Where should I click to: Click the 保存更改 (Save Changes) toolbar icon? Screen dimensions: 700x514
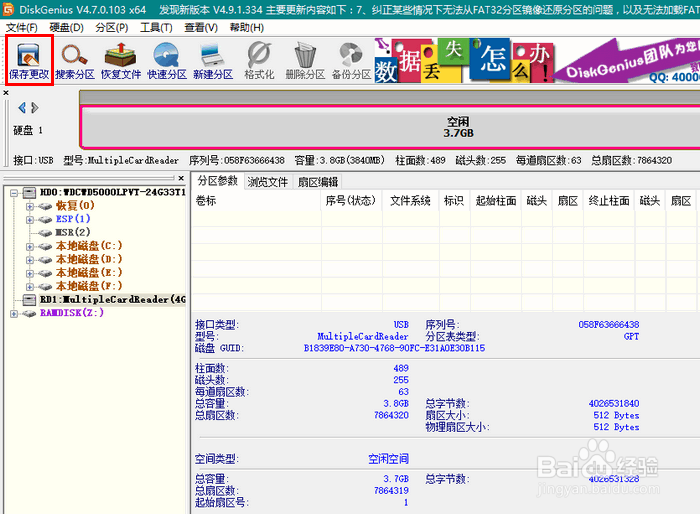[29, 61]
